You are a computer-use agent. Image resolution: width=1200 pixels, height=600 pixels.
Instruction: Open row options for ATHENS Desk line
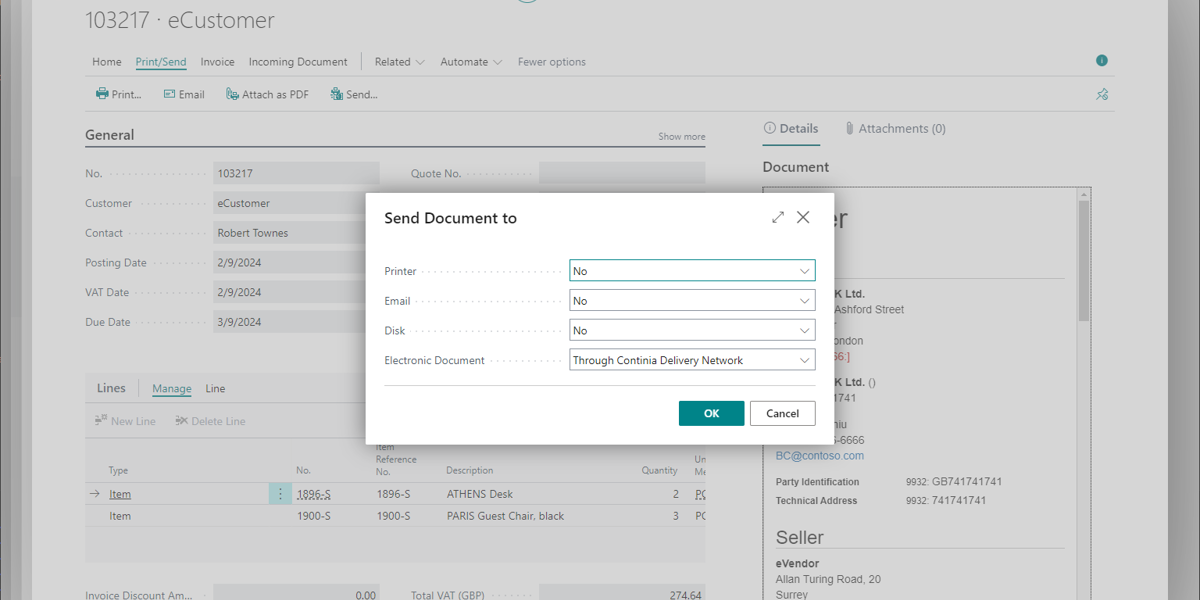tap(280, 494)
